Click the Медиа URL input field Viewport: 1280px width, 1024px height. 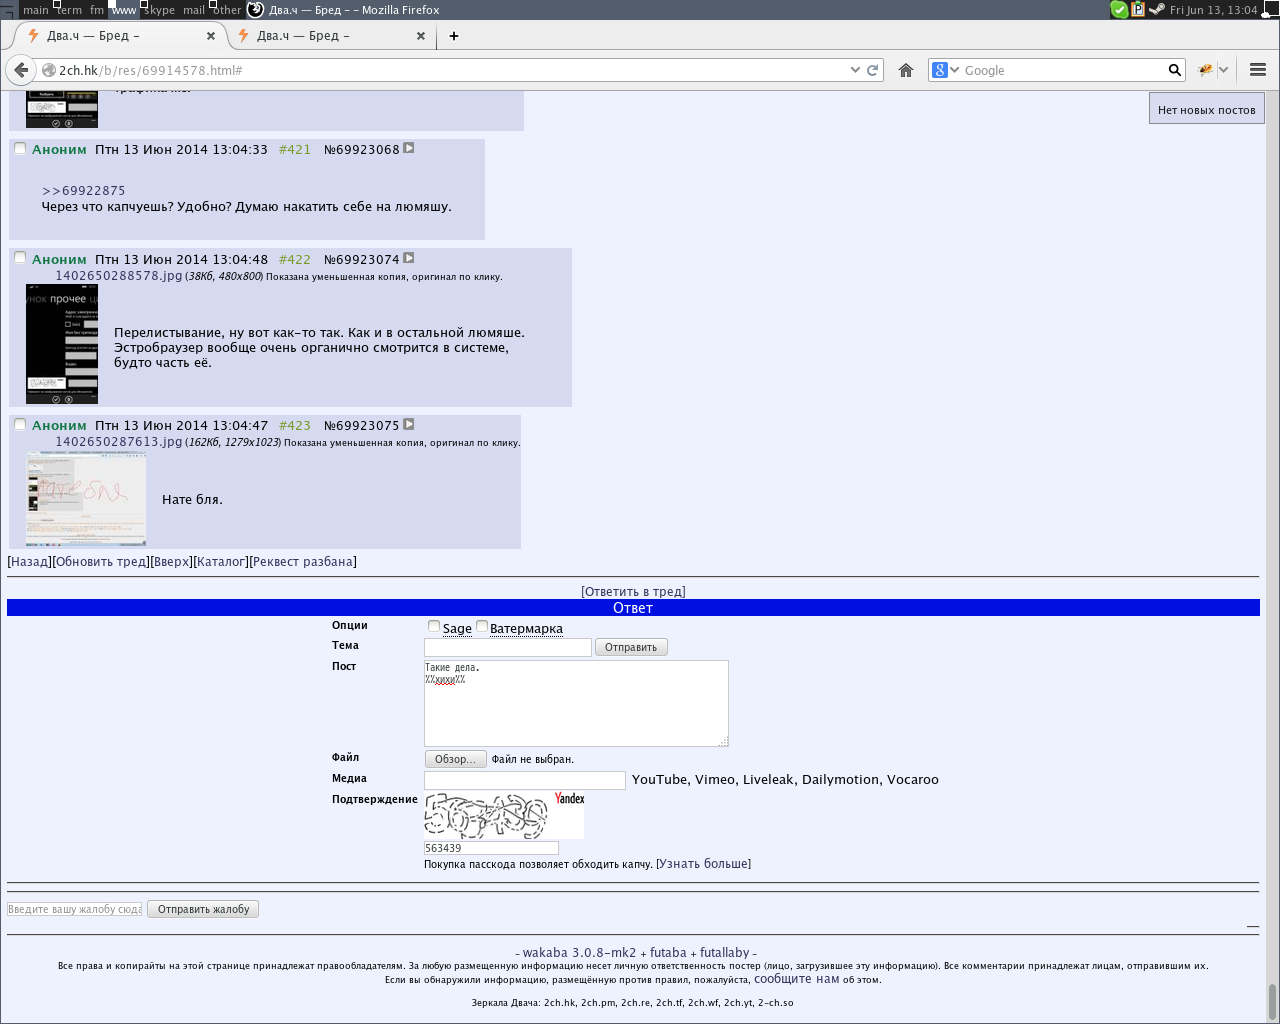point(525,780)
